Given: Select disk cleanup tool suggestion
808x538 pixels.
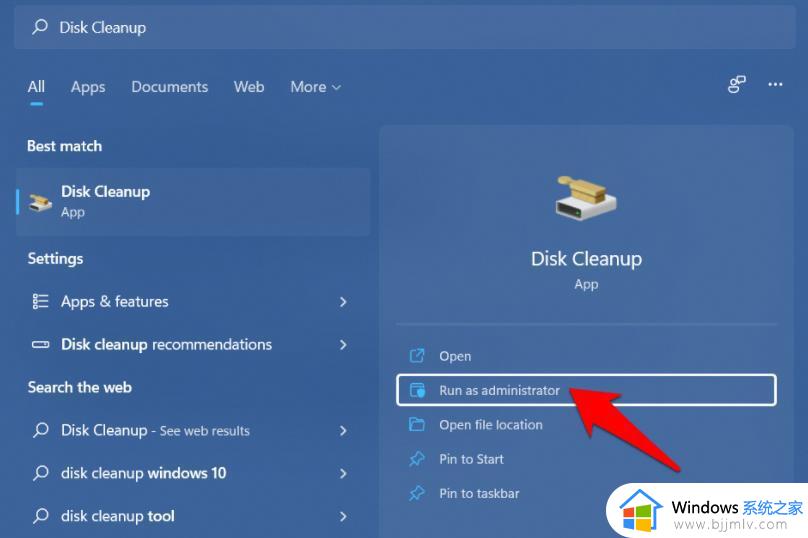Looking at the screenshot, I should point(193,516).
